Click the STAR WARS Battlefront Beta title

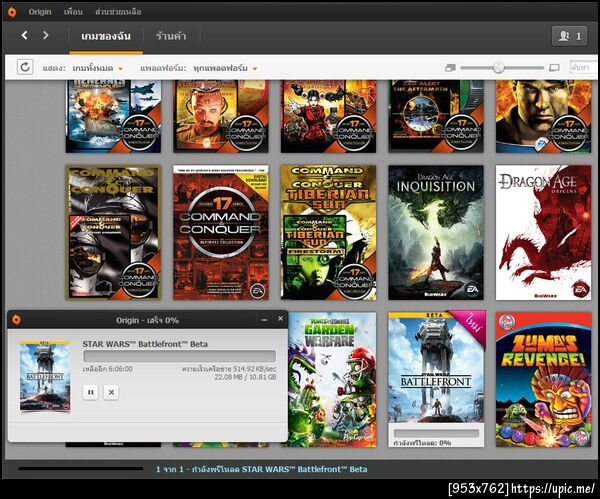pyautogui.click(x=145, y=344)
